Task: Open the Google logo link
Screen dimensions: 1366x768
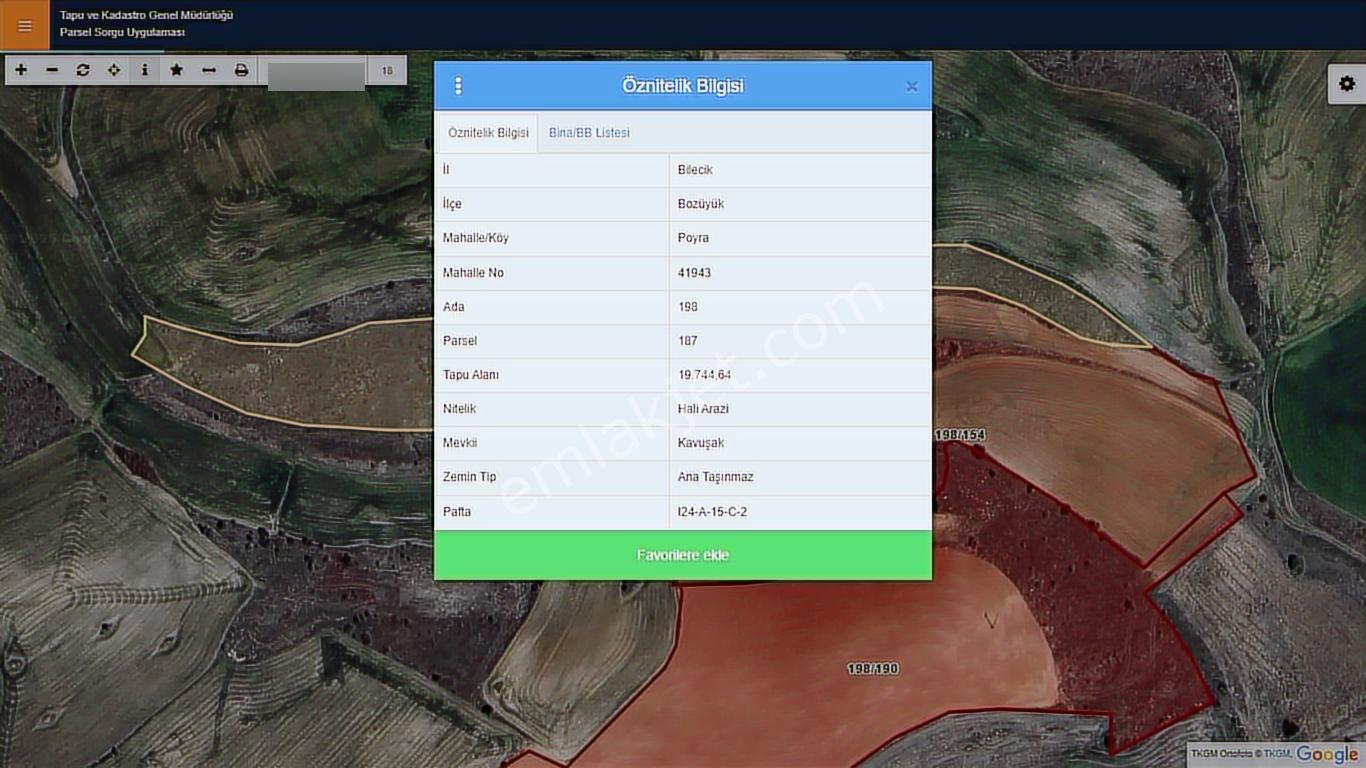Action: tap(1327, 755)
